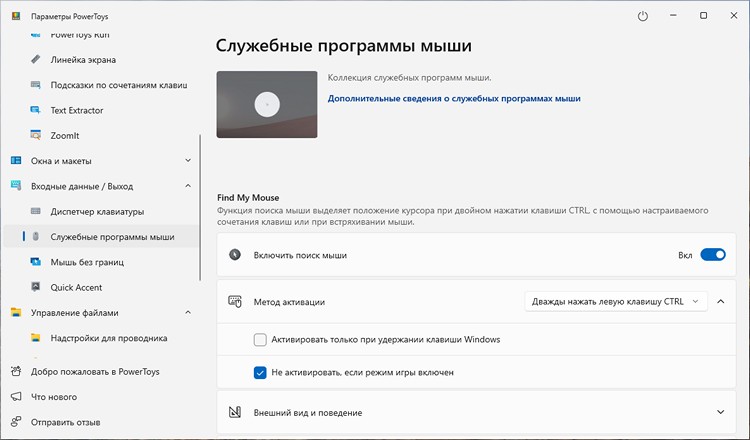The image size is (750, 440).
Task: Click the PowerToys app logo in title bar
Action: (16, 16)
